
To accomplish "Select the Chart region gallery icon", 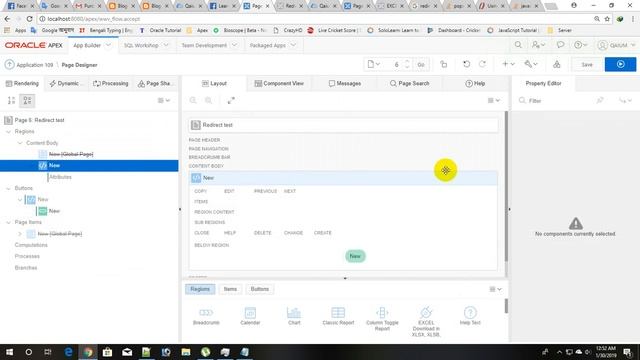I will pos(294,316).
